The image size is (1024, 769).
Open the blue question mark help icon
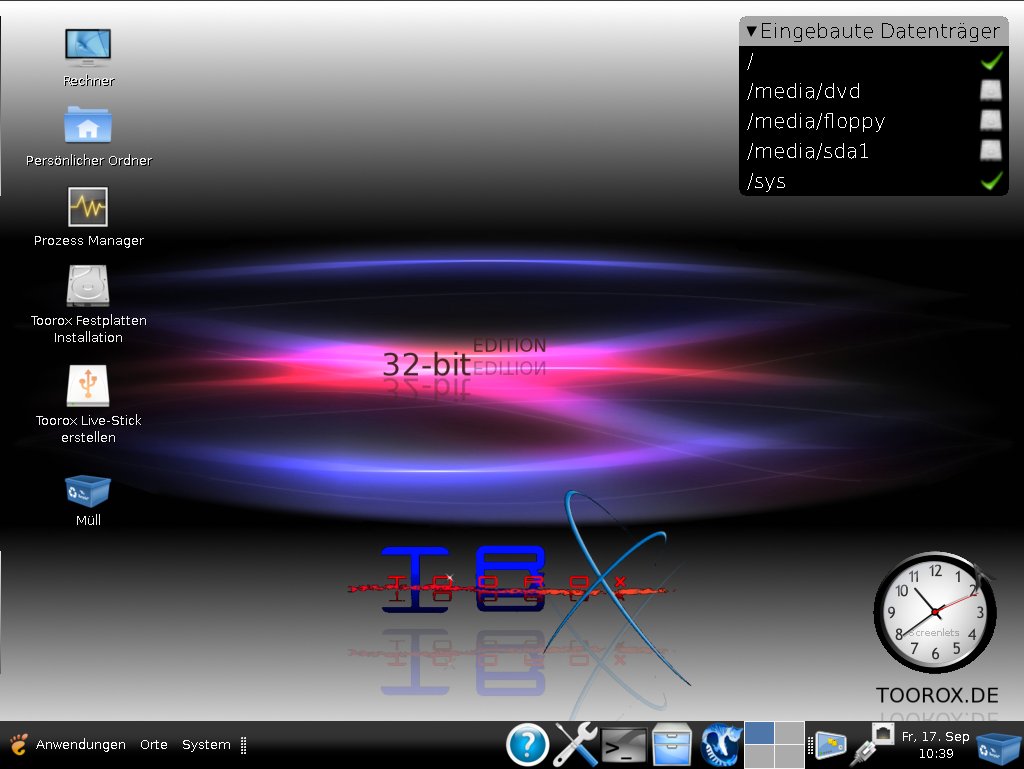pyautogui.click(x=527, y=745)
